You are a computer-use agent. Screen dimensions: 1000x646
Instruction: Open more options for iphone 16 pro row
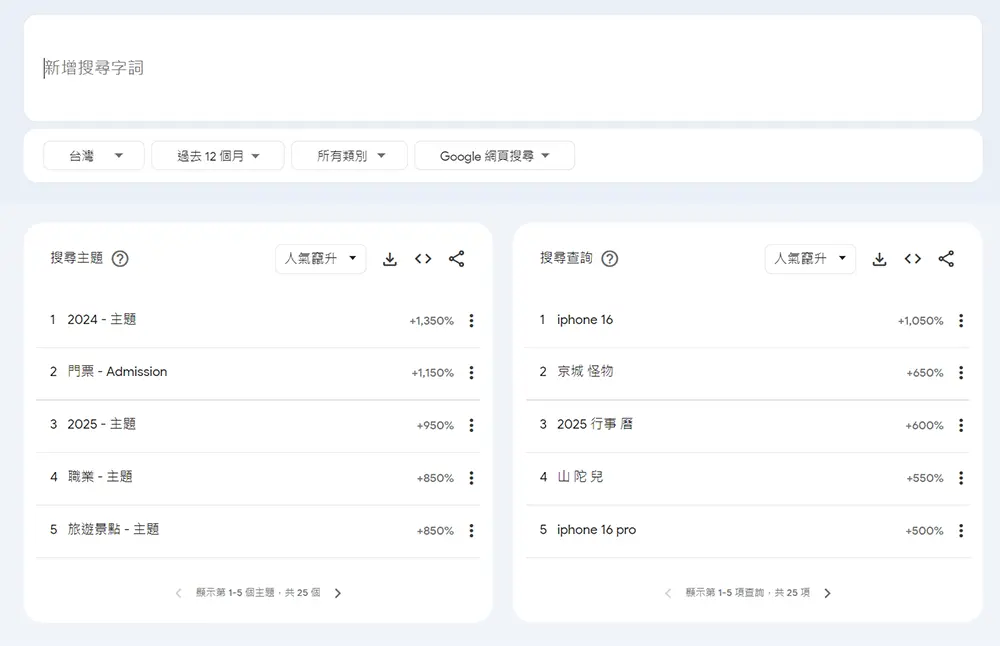pyautogui.click(x=961, y=531)
